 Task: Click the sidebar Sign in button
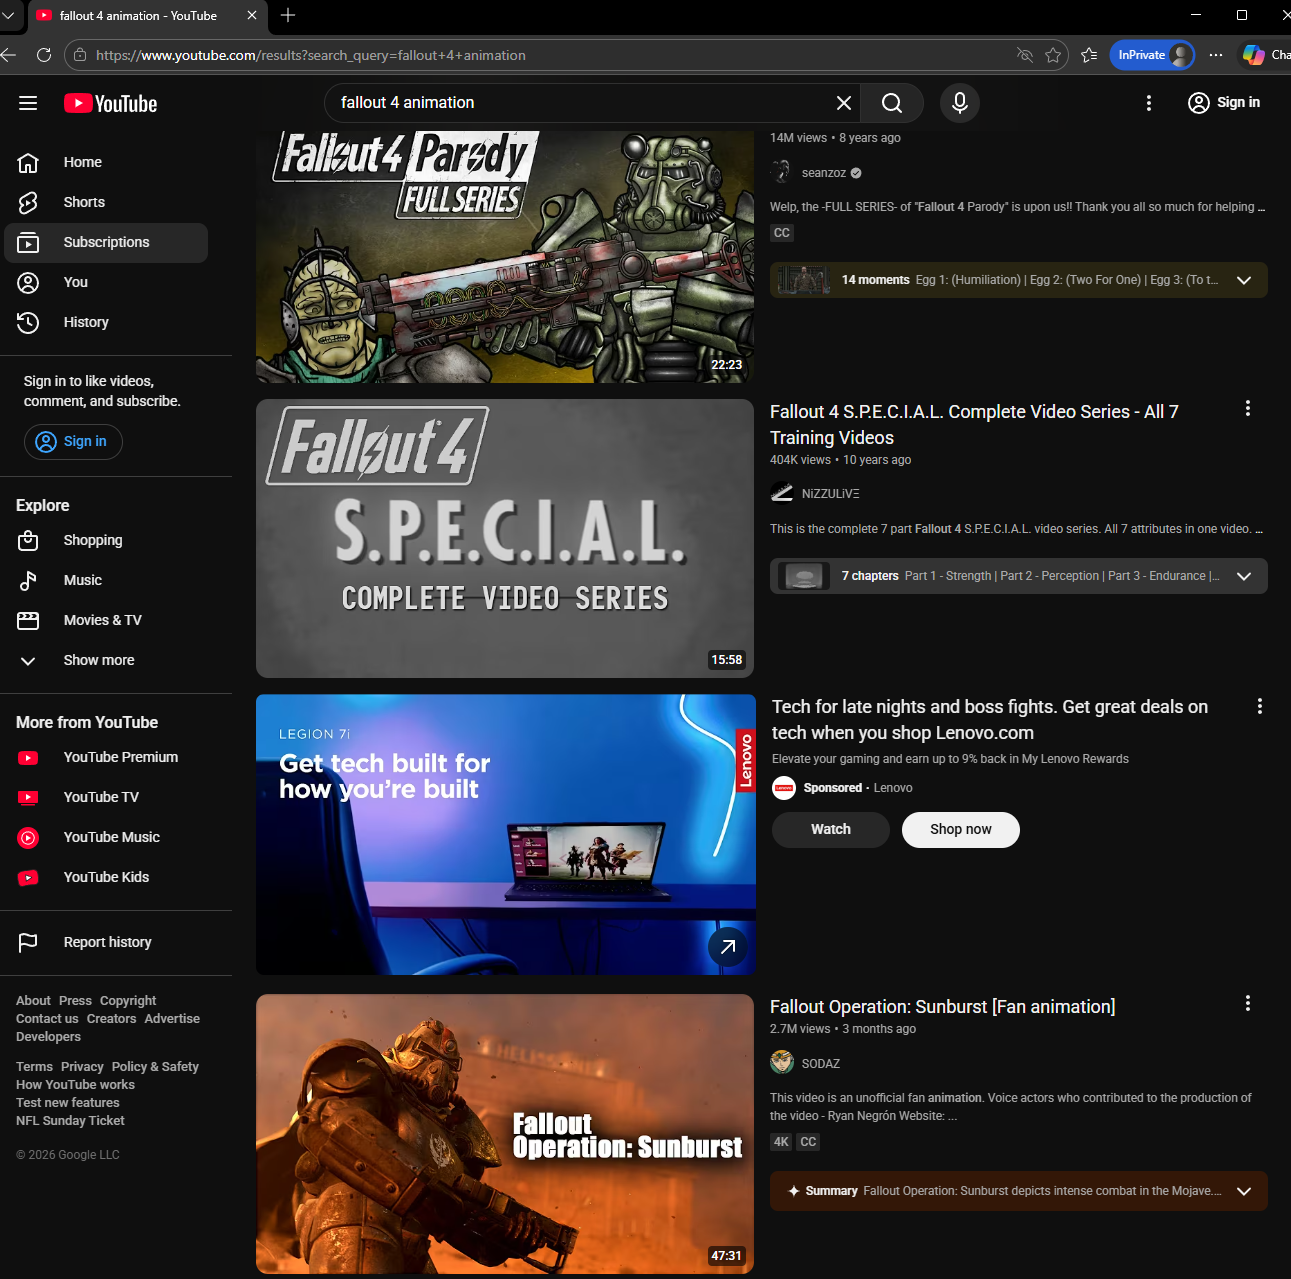[x=73, y=442]
